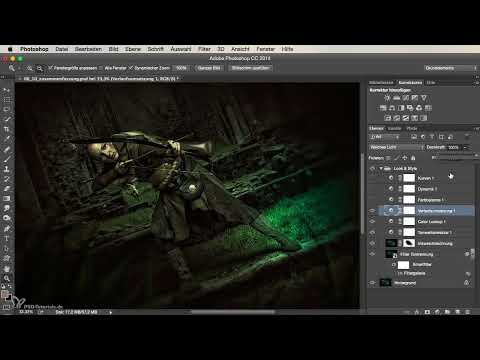
Task: Open the Apple menu
Action: (10, 49)
